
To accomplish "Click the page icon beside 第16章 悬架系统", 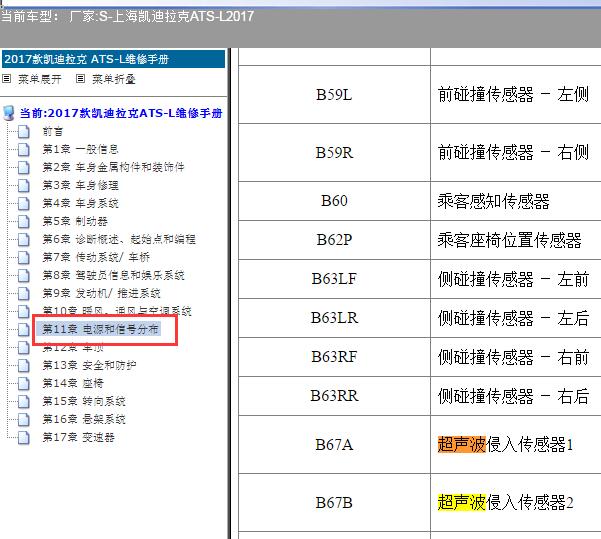I will tap(24, 420).
